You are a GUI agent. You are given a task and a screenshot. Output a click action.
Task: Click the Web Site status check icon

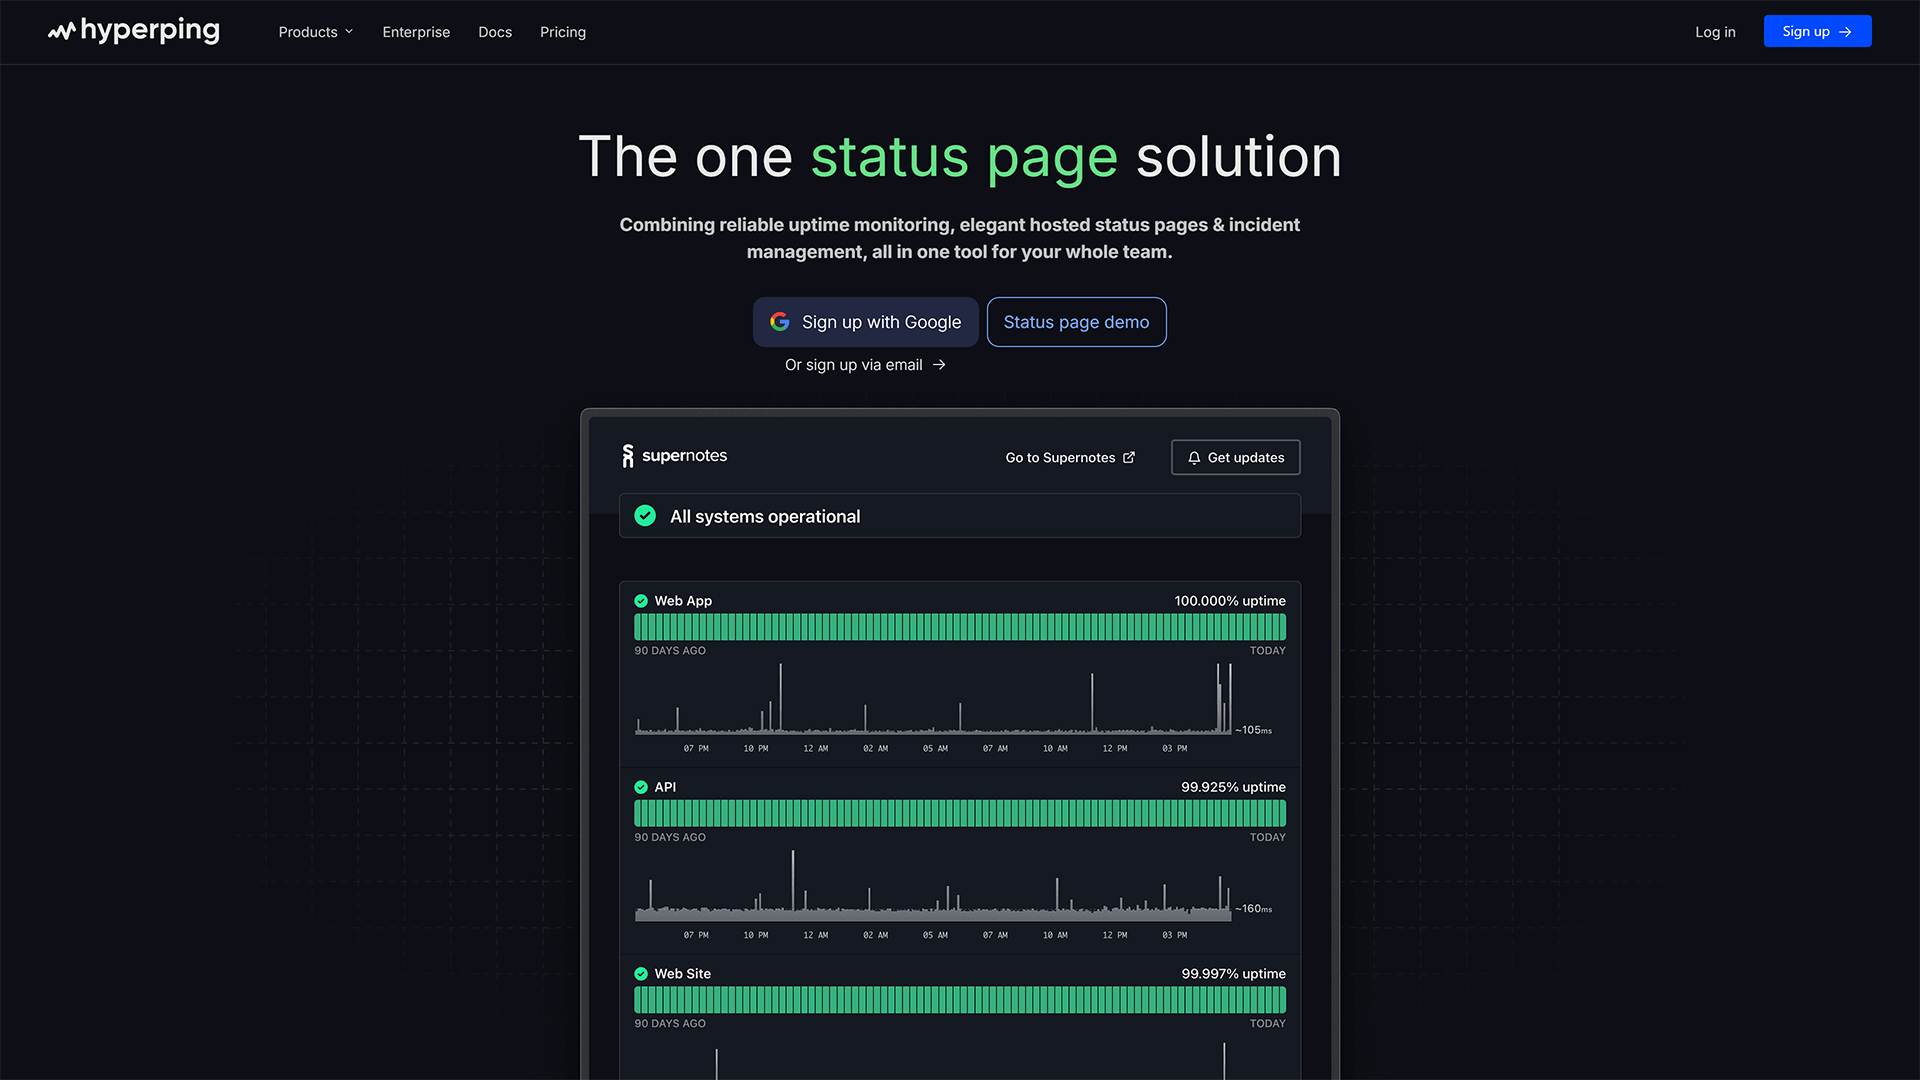(x=641, y=974)
